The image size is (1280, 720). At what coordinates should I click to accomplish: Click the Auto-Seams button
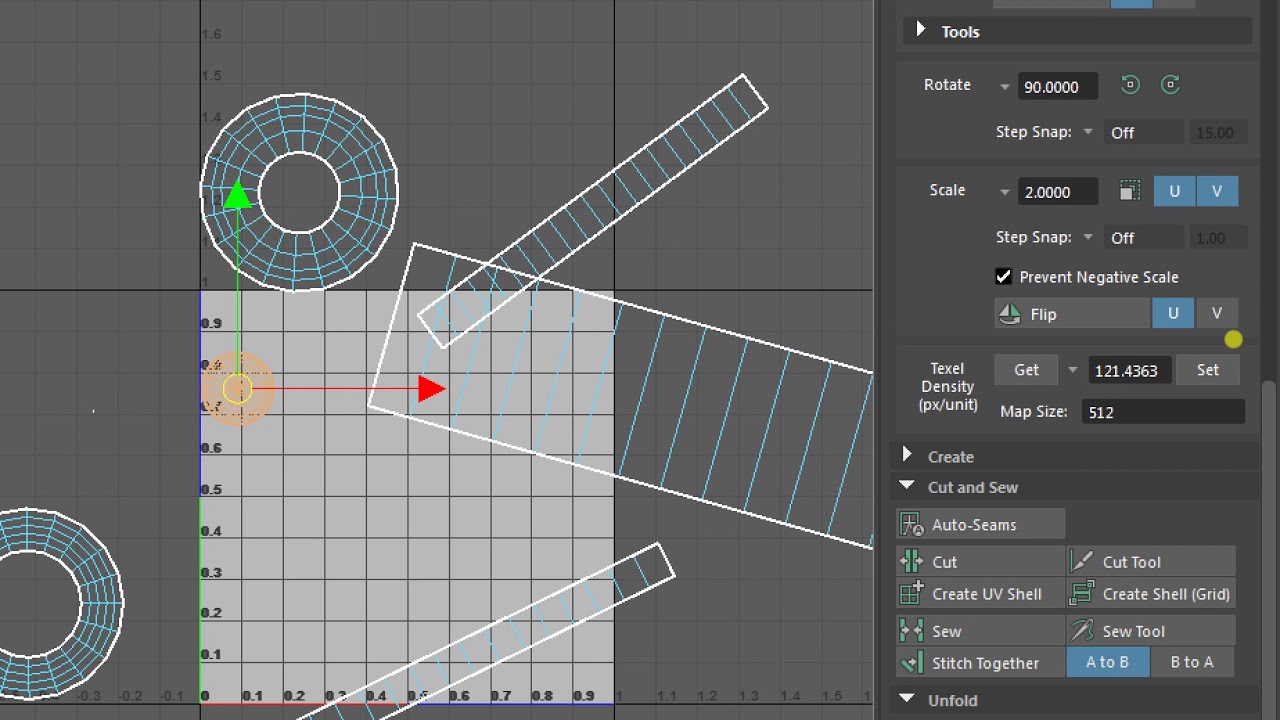click(981, 524)
